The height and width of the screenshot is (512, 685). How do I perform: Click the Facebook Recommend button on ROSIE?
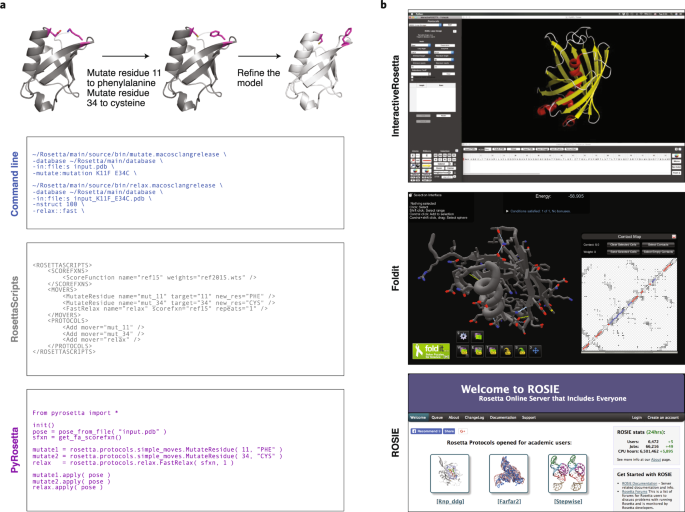(426, 431)
